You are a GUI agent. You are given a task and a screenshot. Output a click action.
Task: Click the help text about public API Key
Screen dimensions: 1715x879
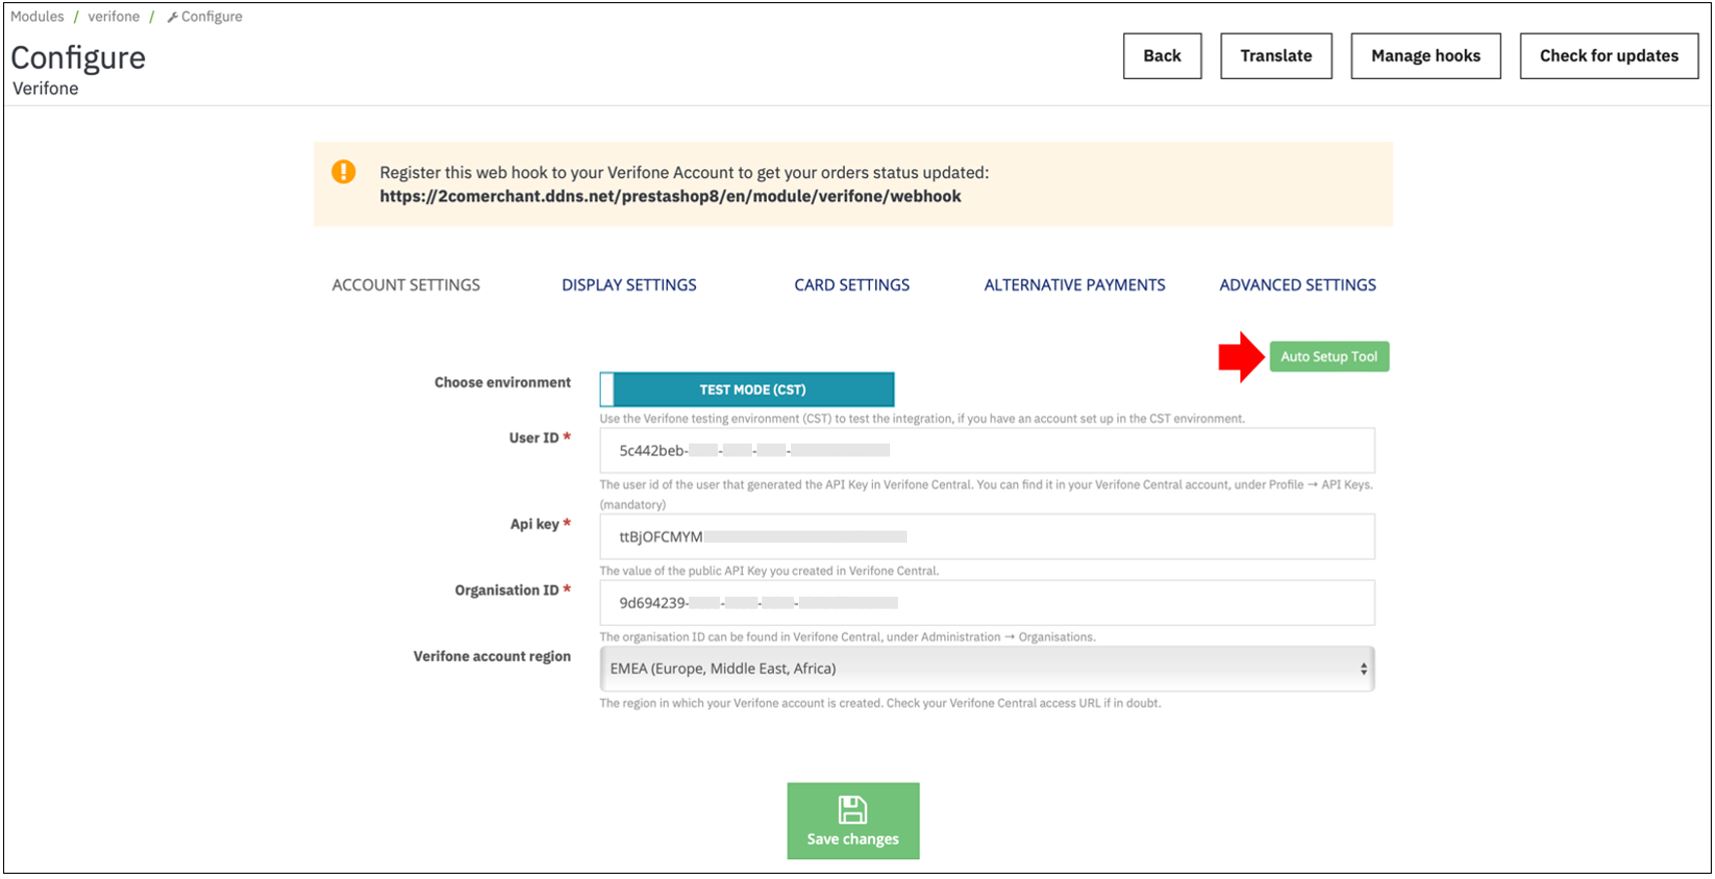tap(769, 572)
